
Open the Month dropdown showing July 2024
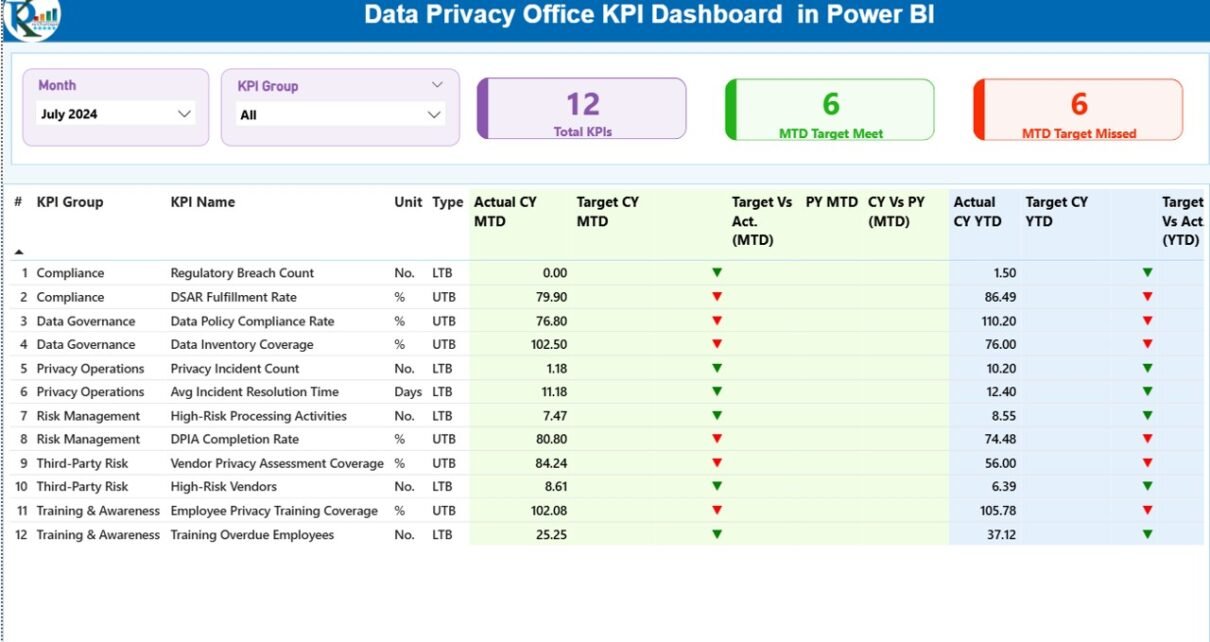pyautogui.click(x=116, y=114)
